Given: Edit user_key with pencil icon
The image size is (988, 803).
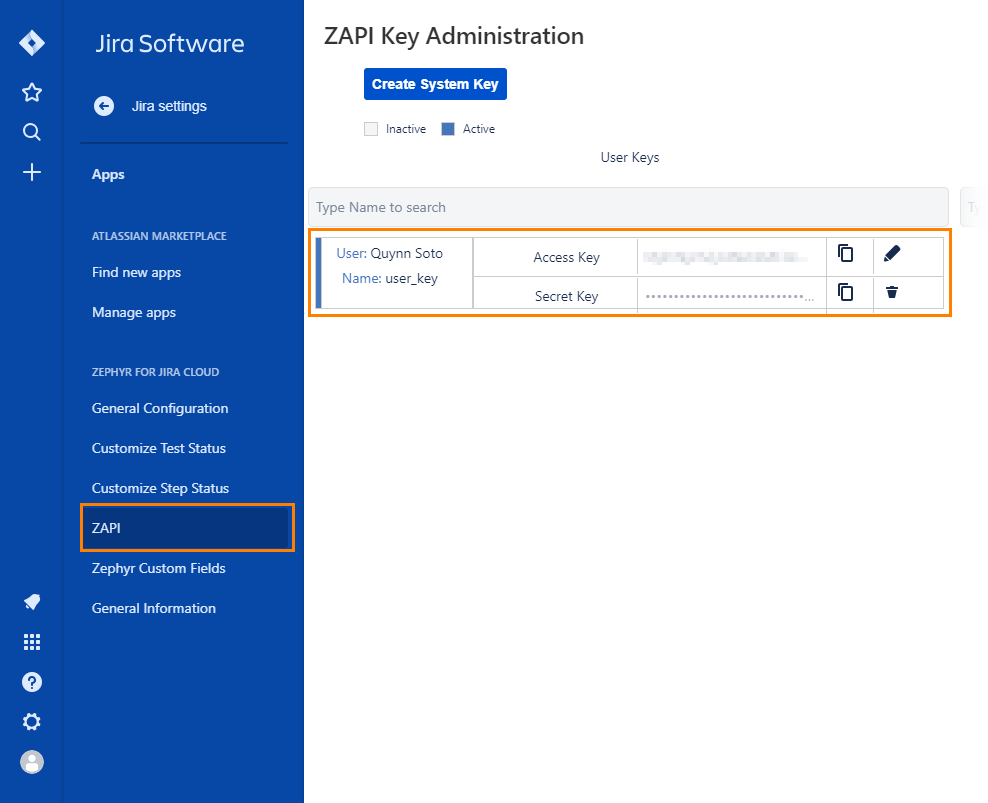Looking at the screenshot, I should (x=892, y=253).
